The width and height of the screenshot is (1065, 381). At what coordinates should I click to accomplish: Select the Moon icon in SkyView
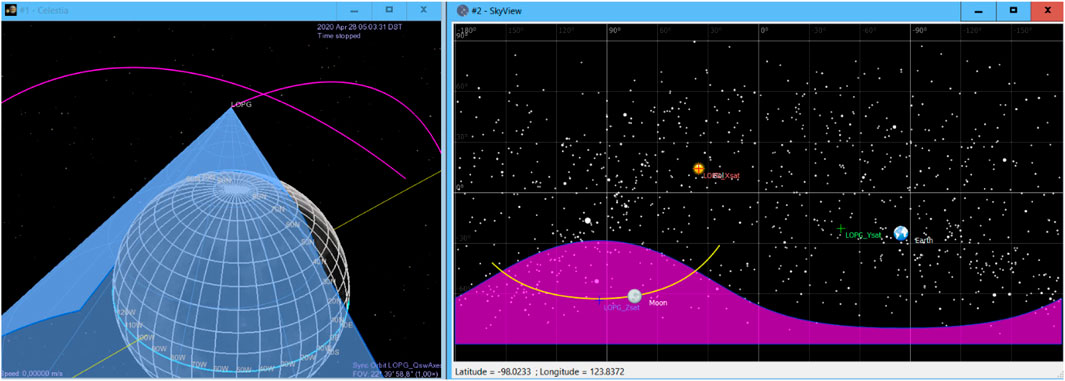[x=634, y=296]
